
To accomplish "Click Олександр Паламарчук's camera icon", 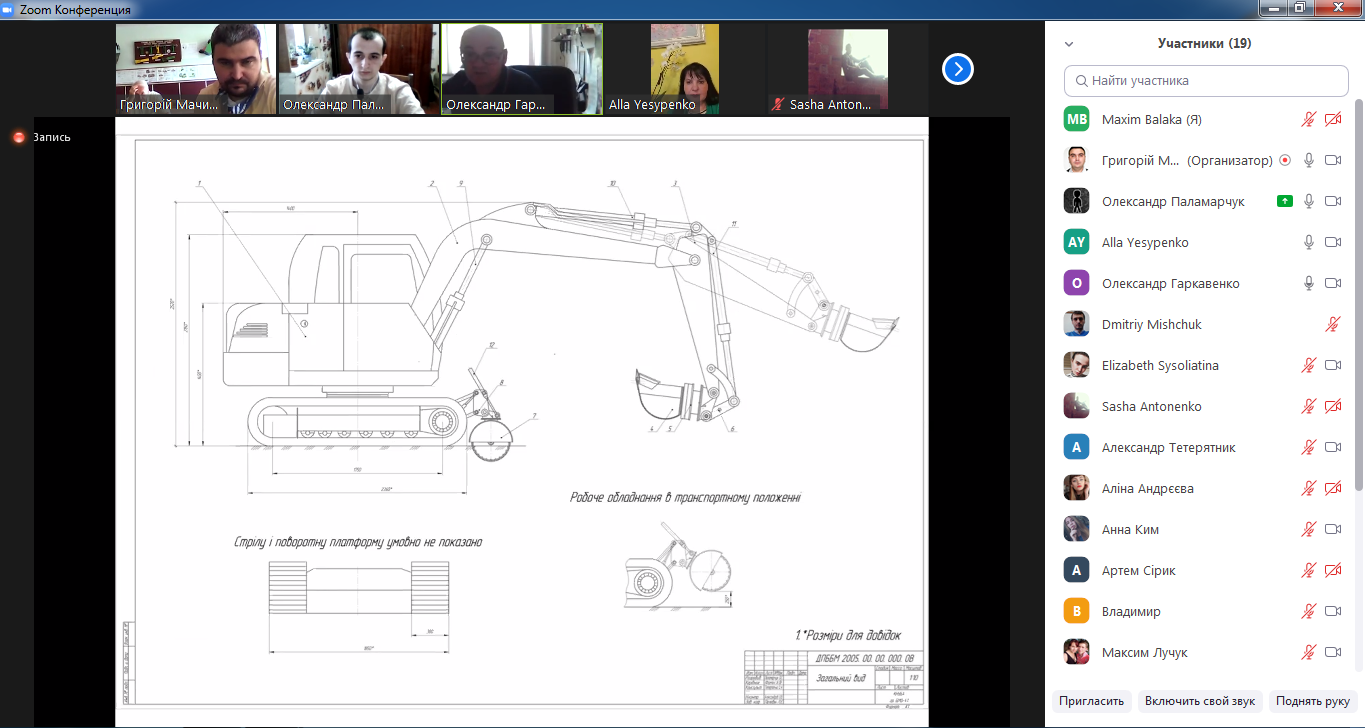I will coord(1333,201).
